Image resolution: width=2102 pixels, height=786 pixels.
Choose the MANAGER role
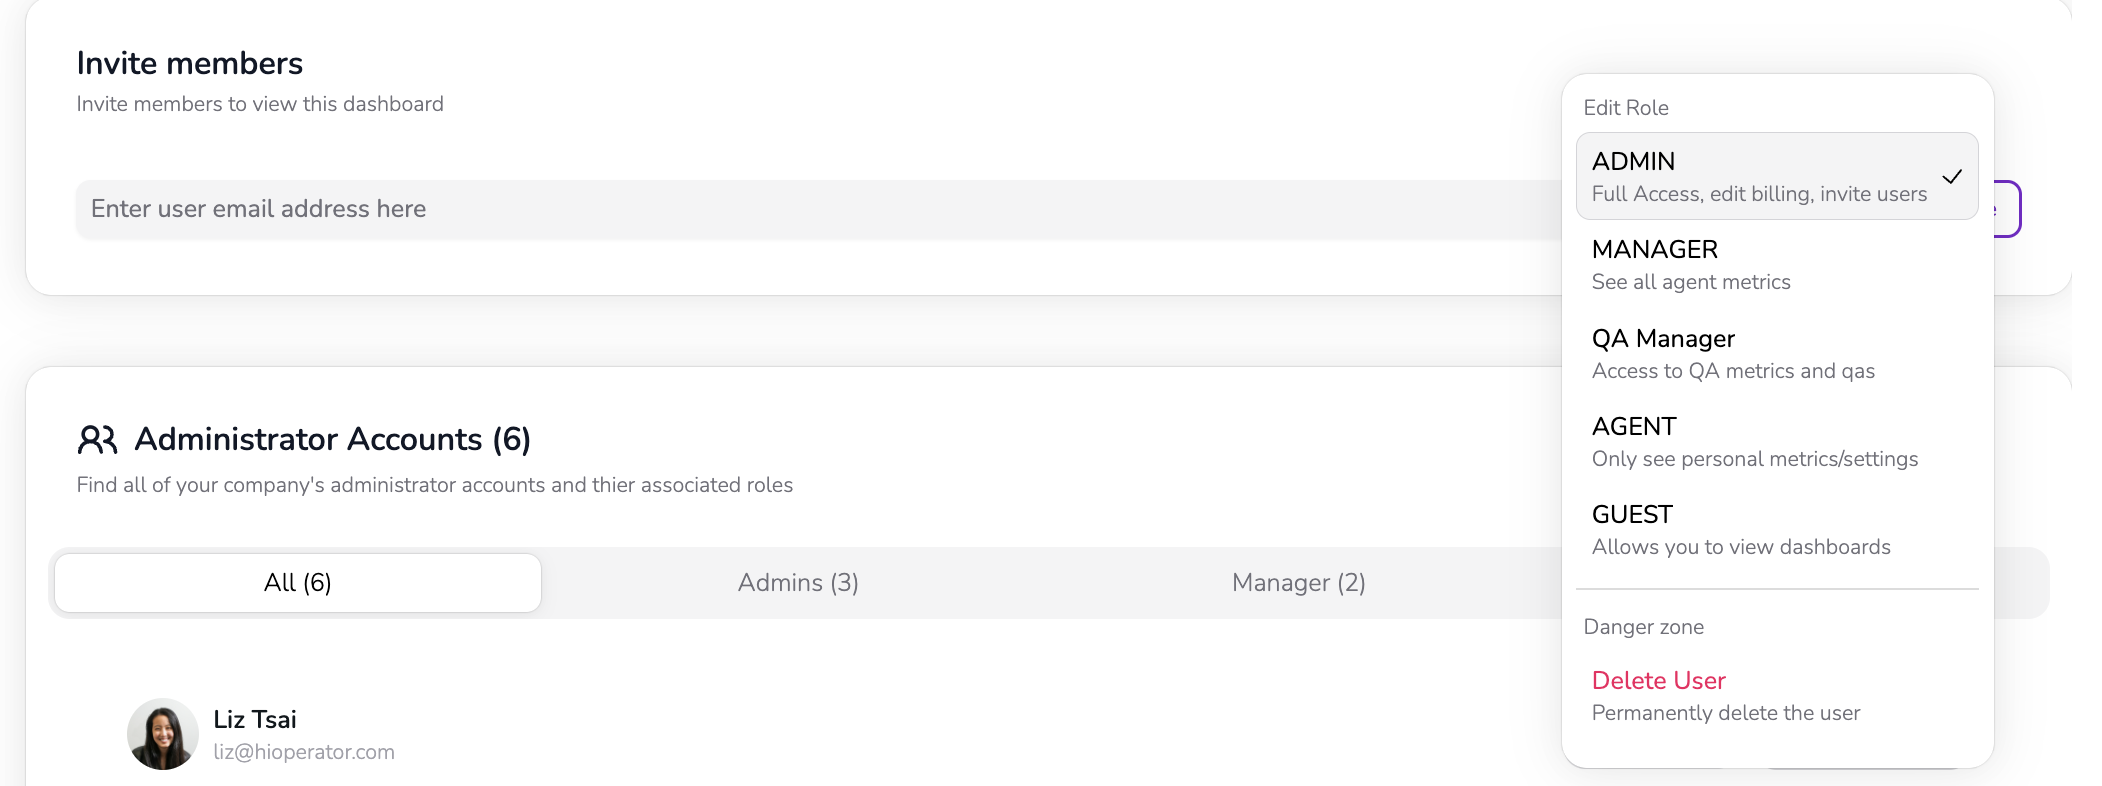click(1690, 265)
